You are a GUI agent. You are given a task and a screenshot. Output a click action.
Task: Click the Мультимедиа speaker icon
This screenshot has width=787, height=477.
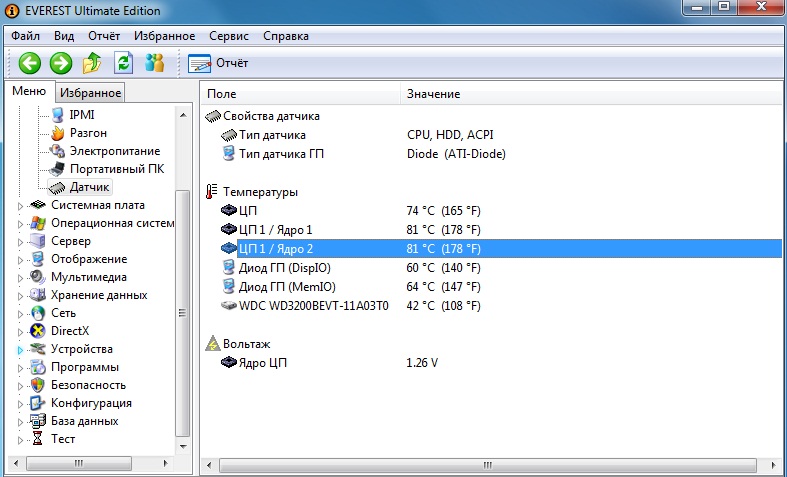tap(38, 277)
